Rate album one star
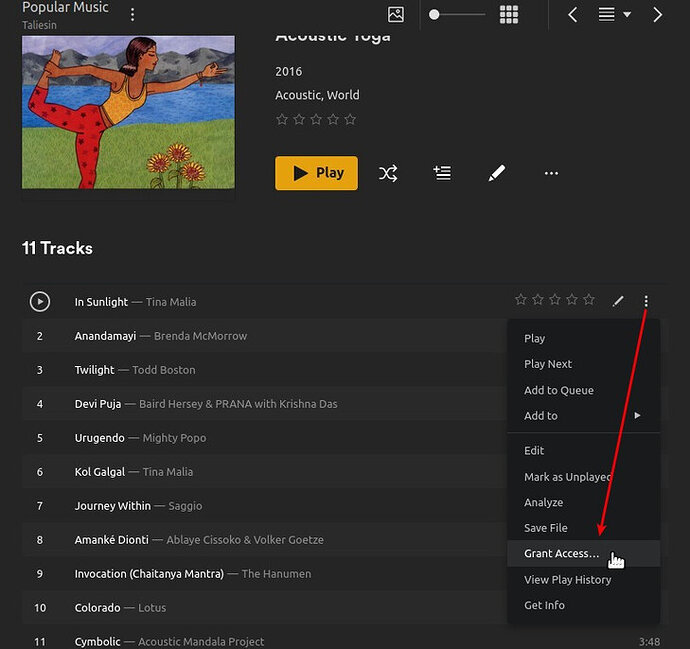This screenshot has width=690, height=649. coord(282,119)
